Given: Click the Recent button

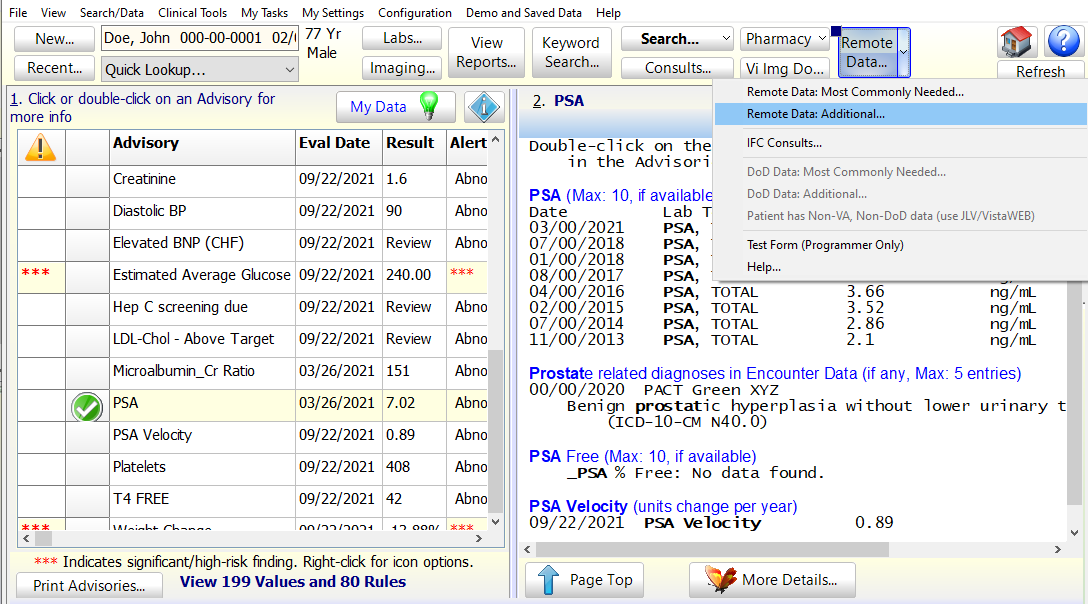Looking at the screenshot, I should click(x=54, y=68).
